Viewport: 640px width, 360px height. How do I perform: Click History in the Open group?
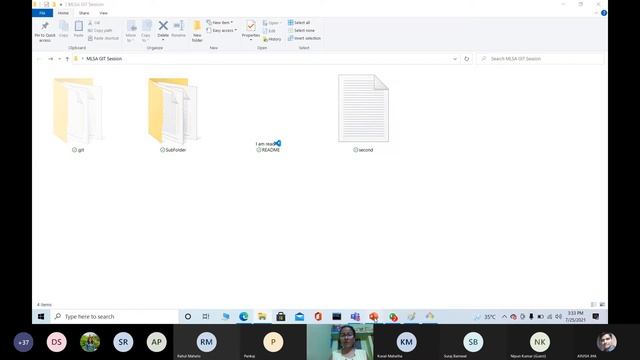(272, 39)
